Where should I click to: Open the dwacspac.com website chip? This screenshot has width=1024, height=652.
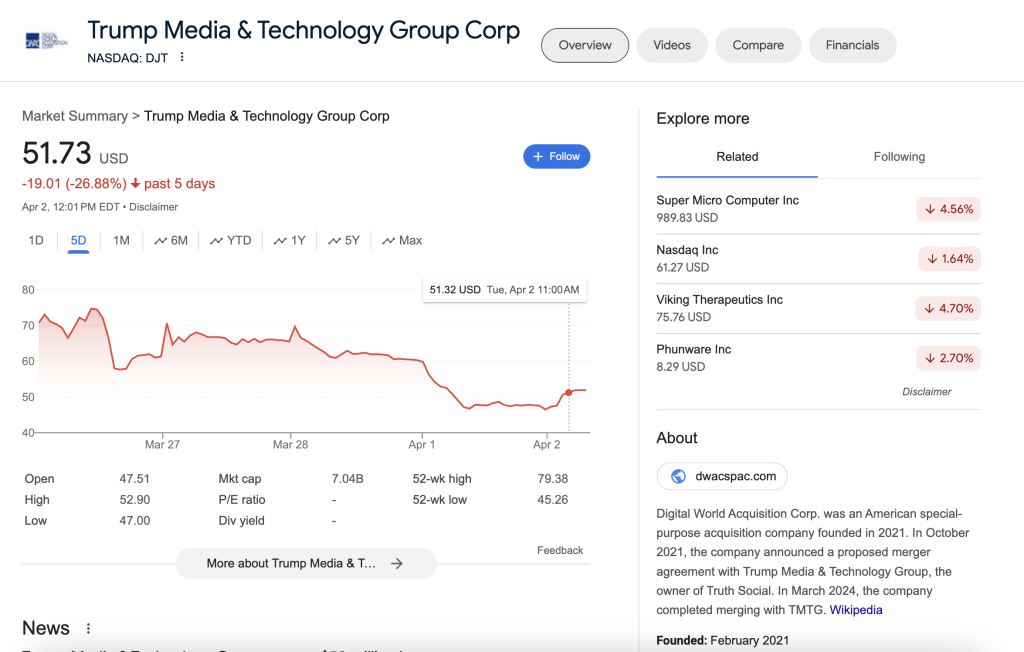tap(722, 476)
